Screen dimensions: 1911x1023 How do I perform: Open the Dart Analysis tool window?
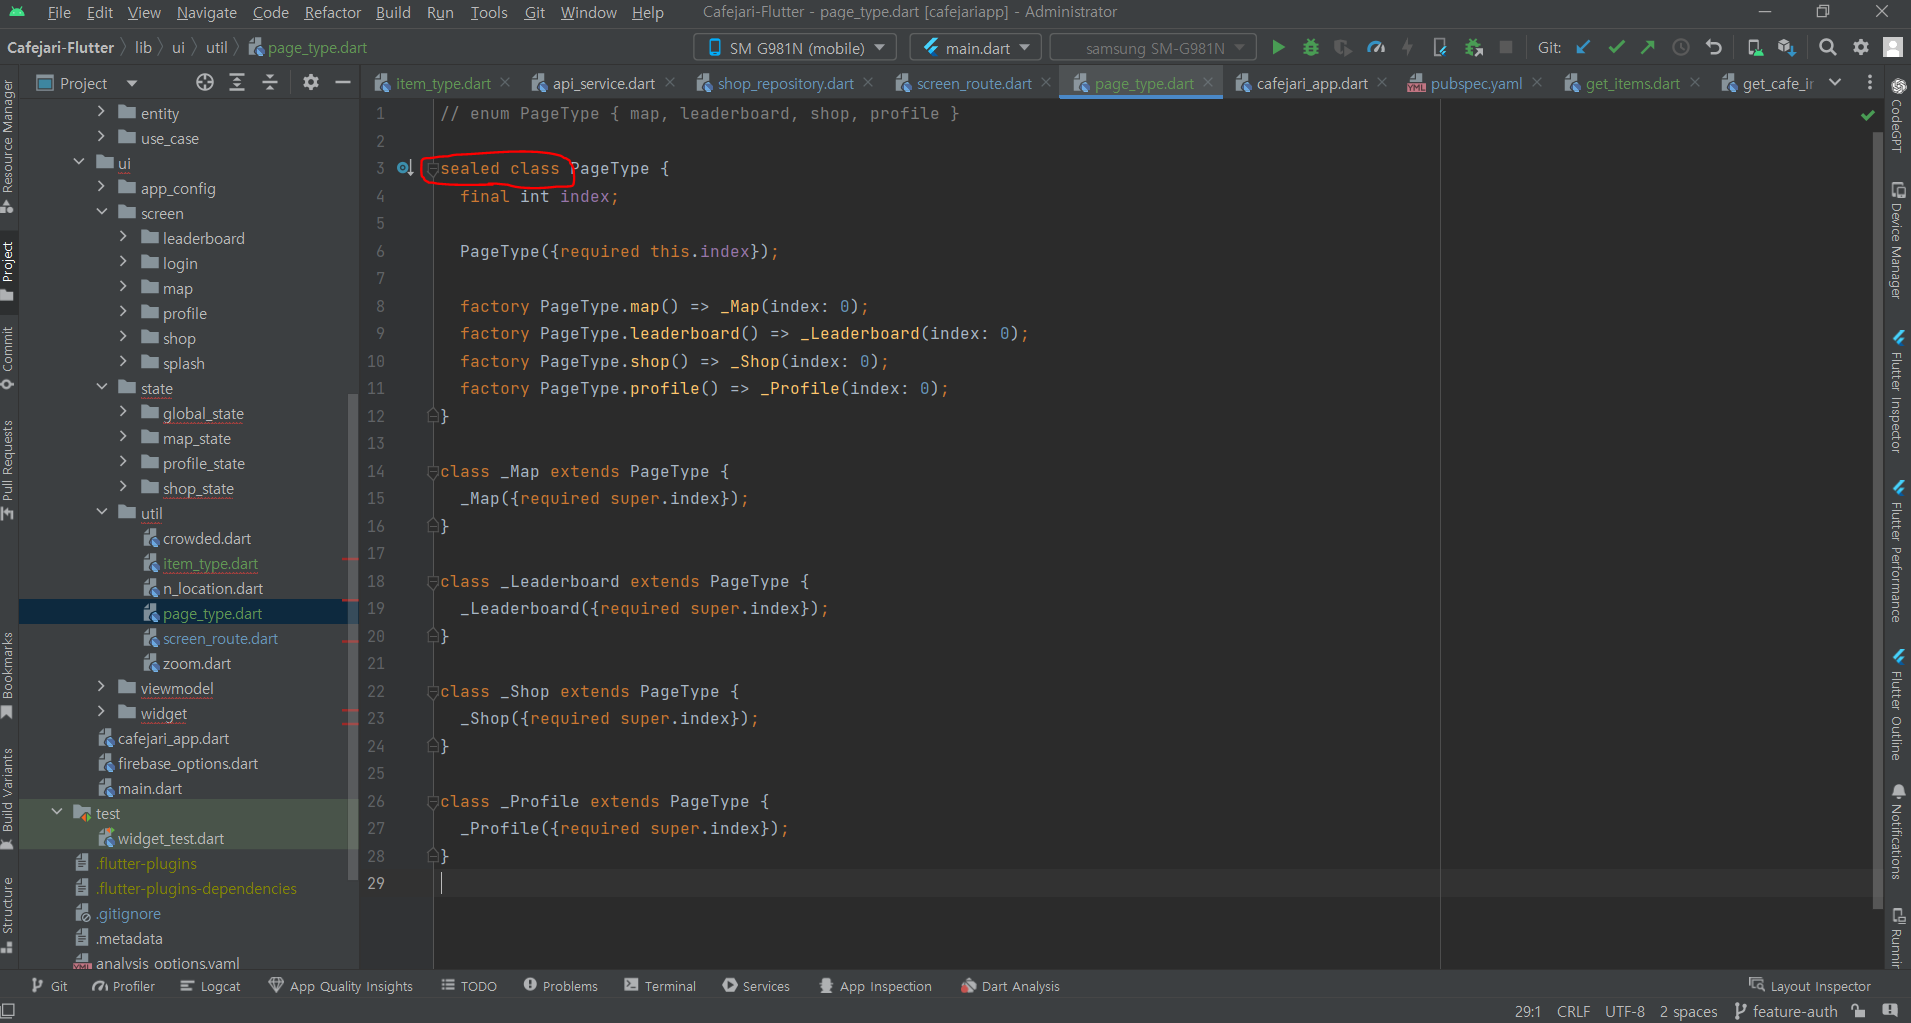click(x=1010, y=985)
